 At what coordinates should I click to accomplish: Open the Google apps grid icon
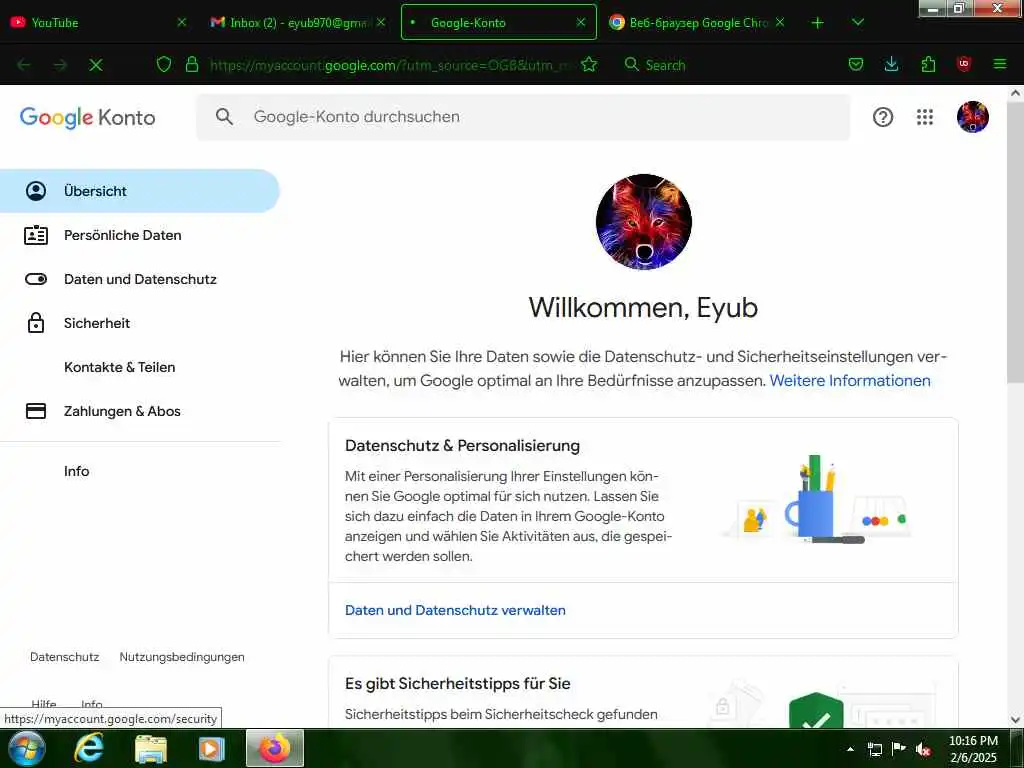(925, 117)
